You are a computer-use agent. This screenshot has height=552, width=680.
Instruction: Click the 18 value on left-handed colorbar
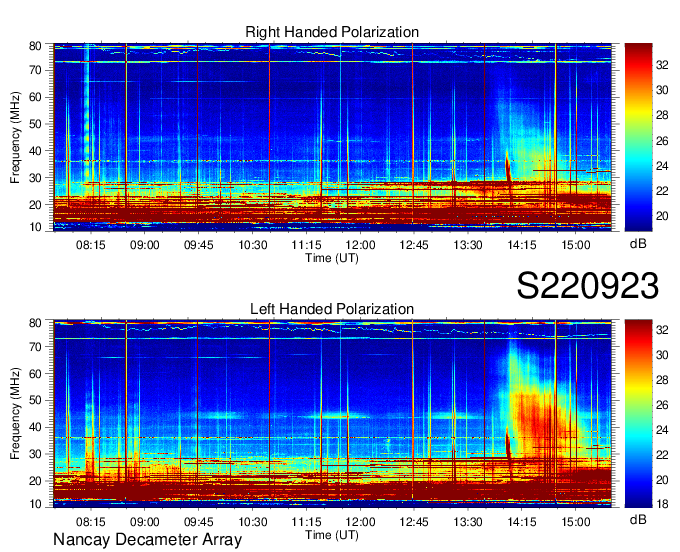click(x=662, y=504)
